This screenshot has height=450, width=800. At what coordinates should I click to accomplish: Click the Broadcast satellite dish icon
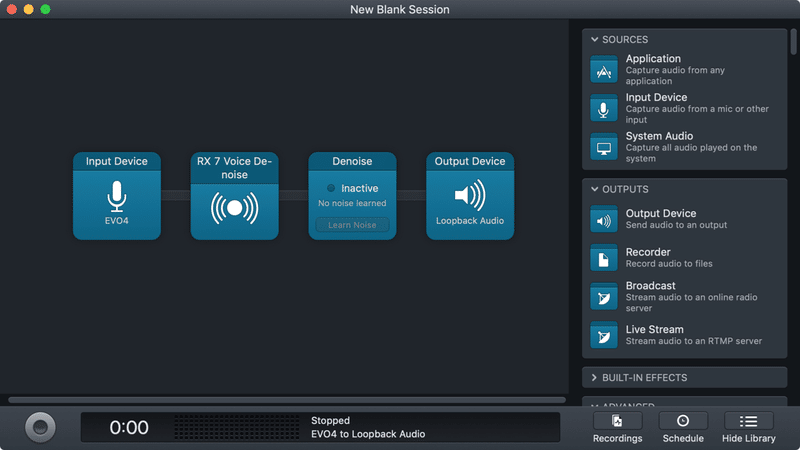click(x=604, y=297)
